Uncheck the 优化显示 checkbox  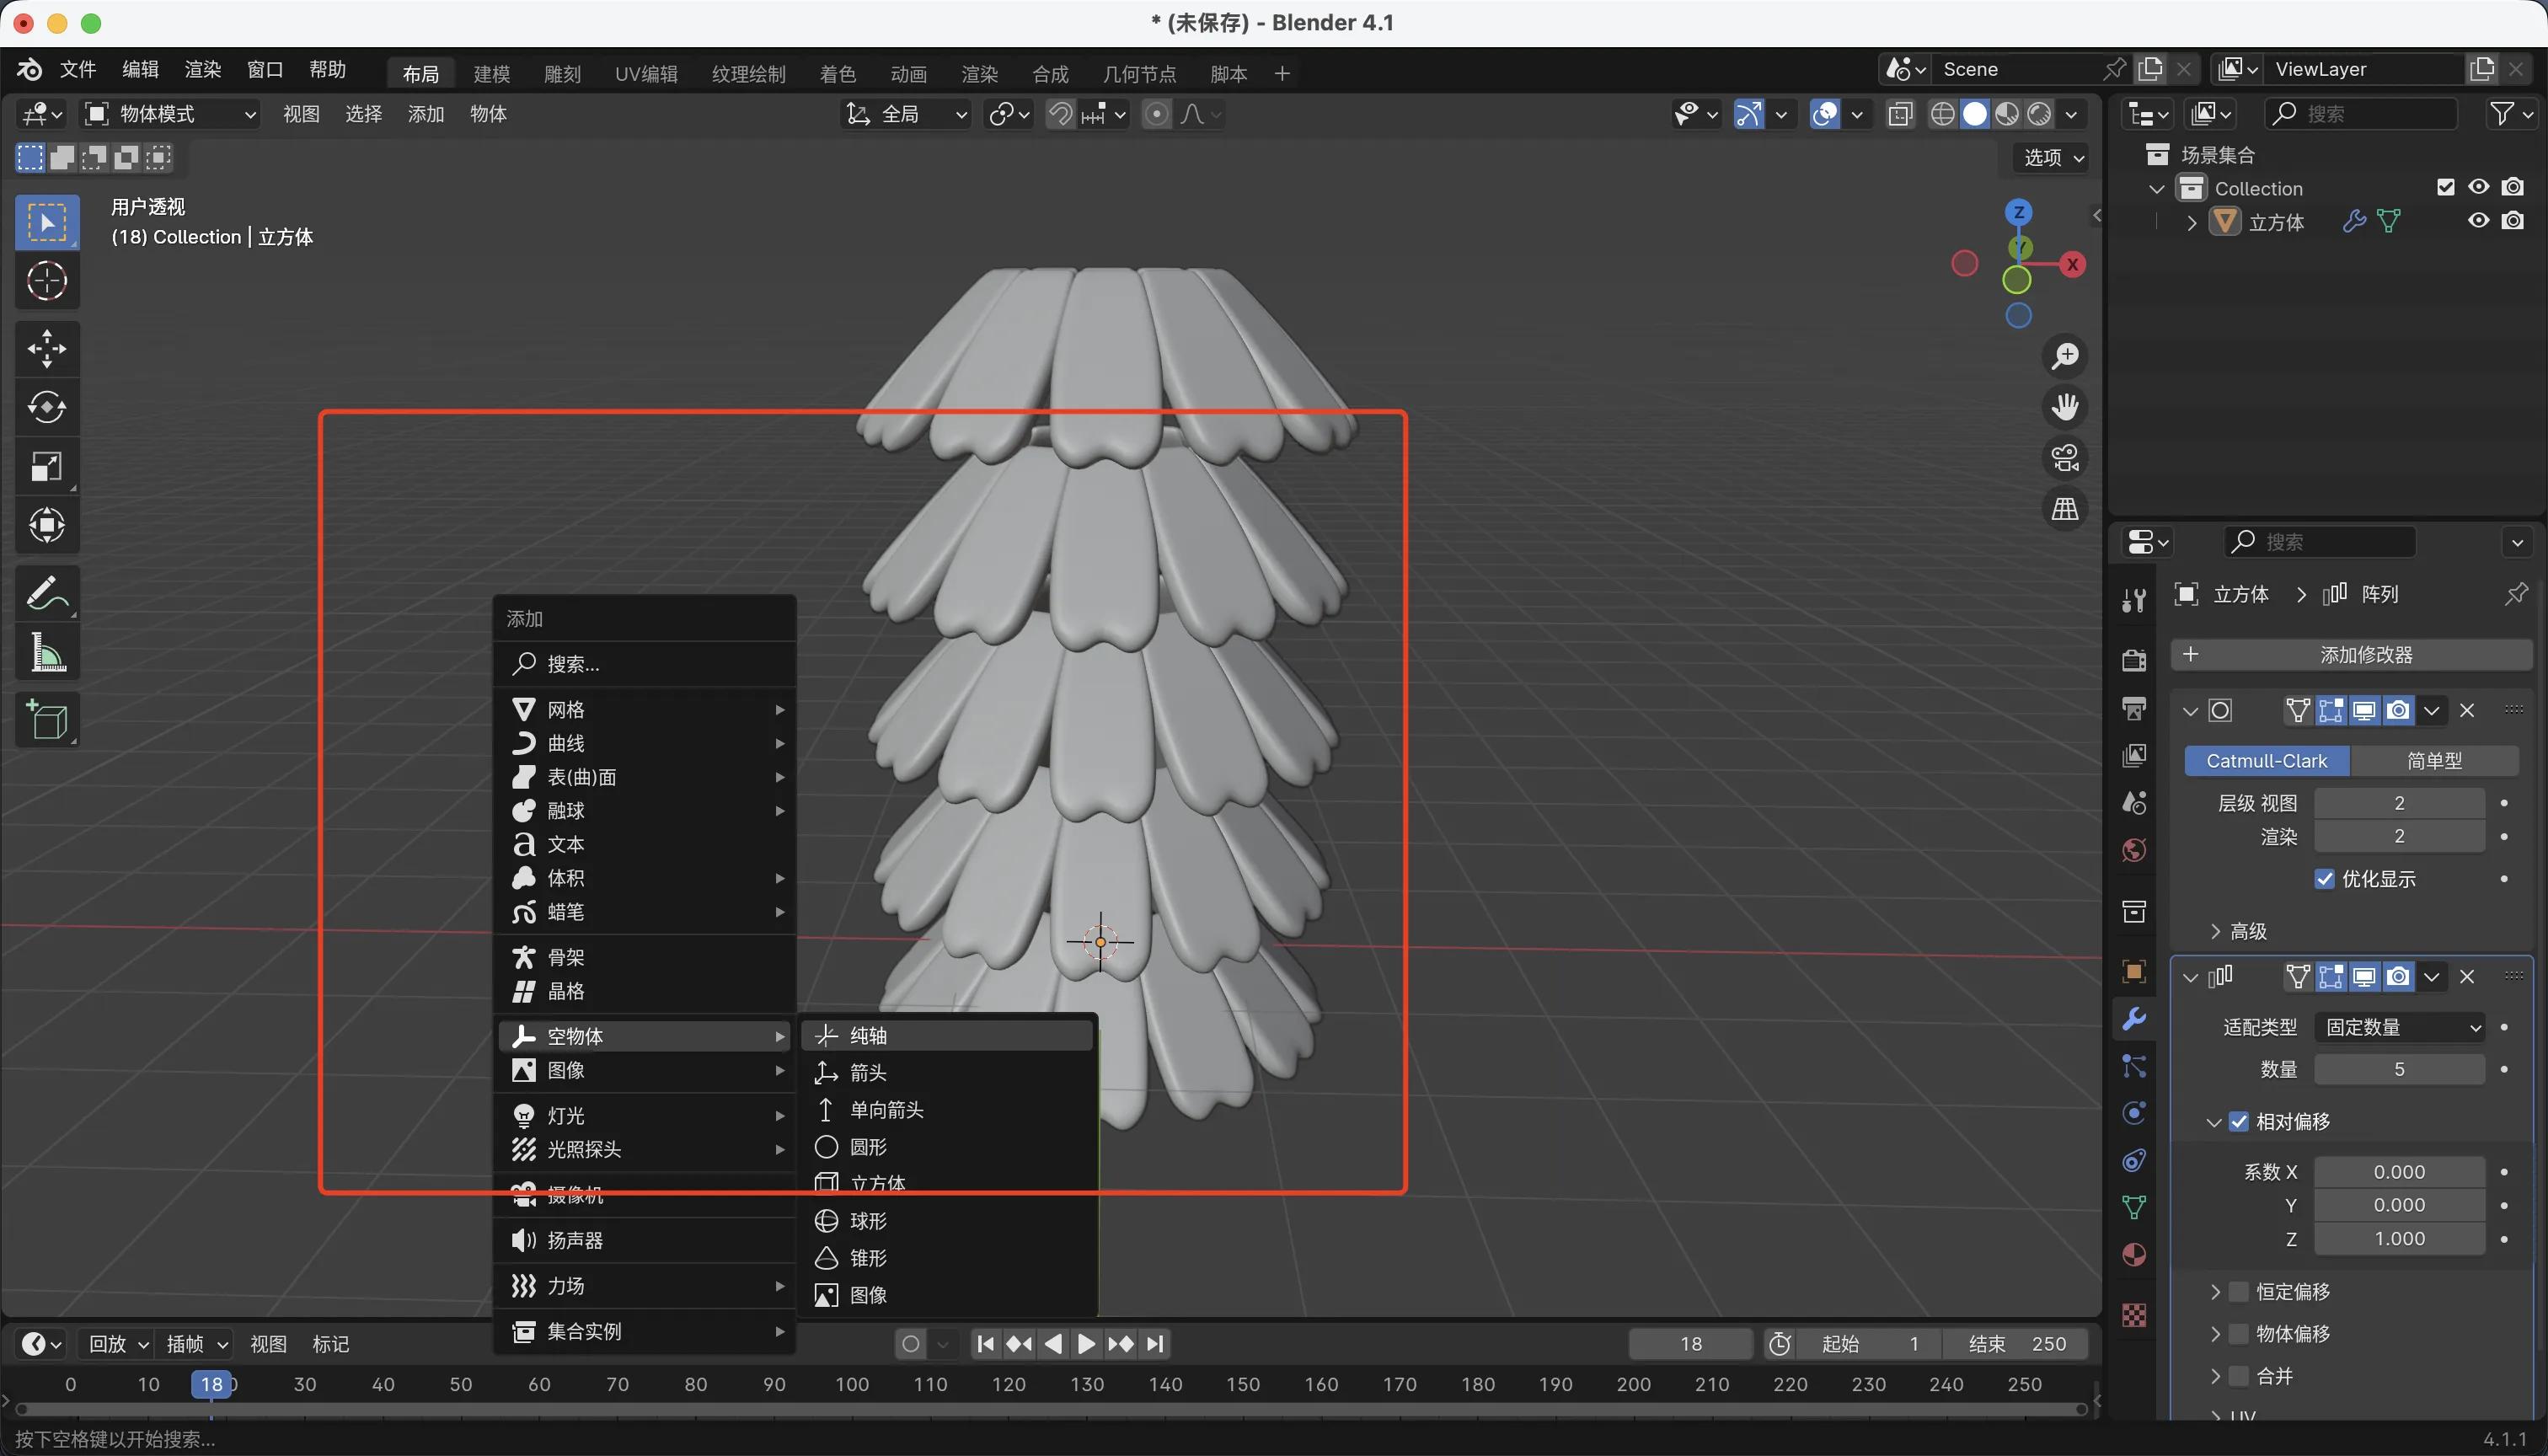coord(2325,879)
